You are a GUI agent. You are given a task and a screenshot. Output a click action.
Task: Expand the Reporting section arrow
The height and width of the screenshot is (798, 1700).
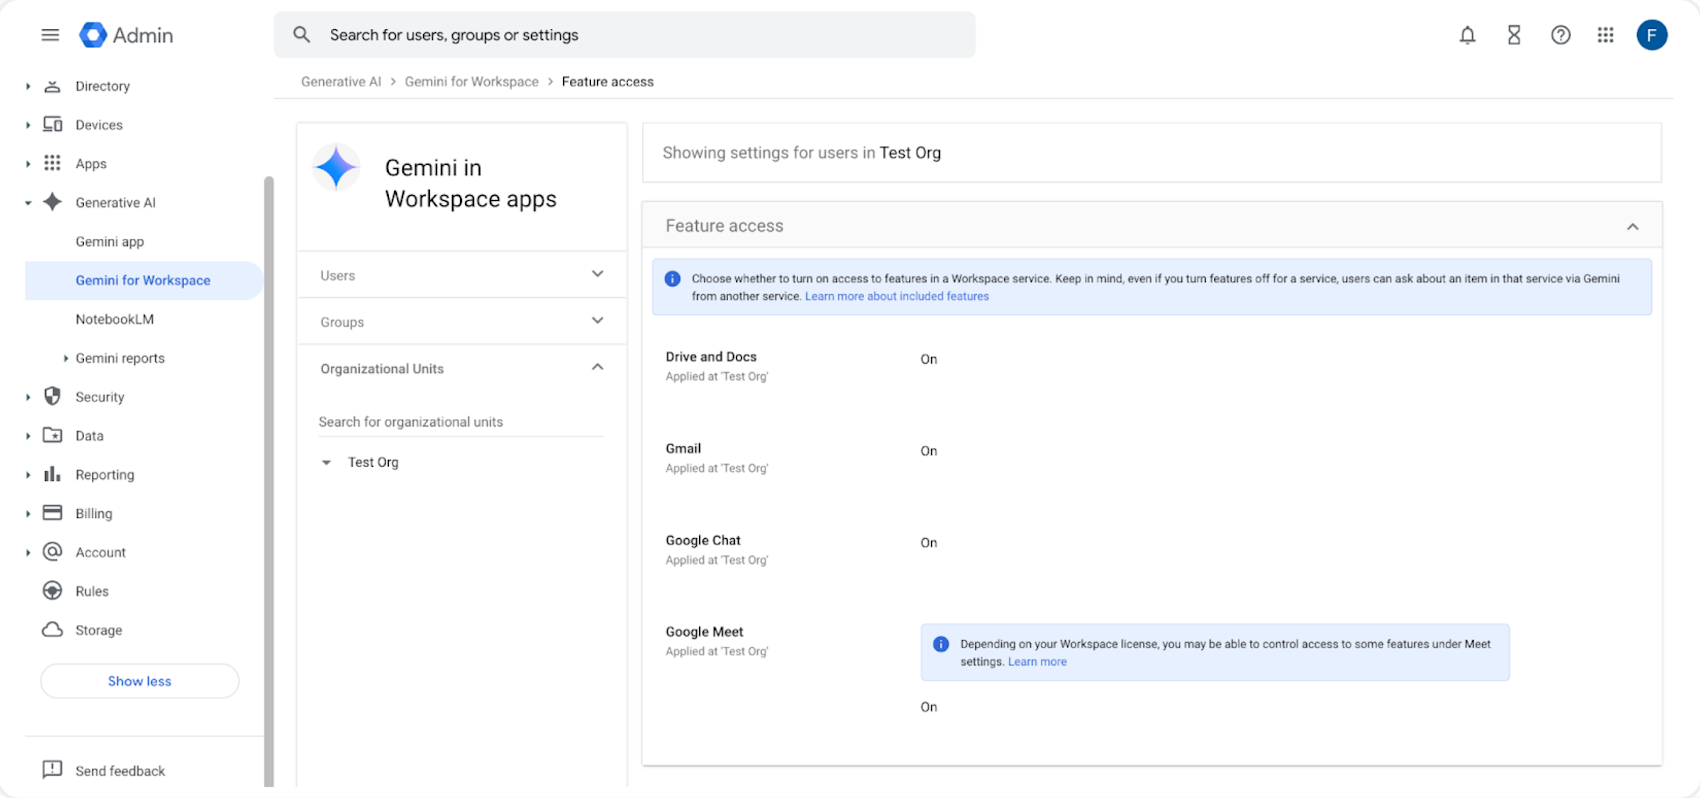tap(28, 475)
